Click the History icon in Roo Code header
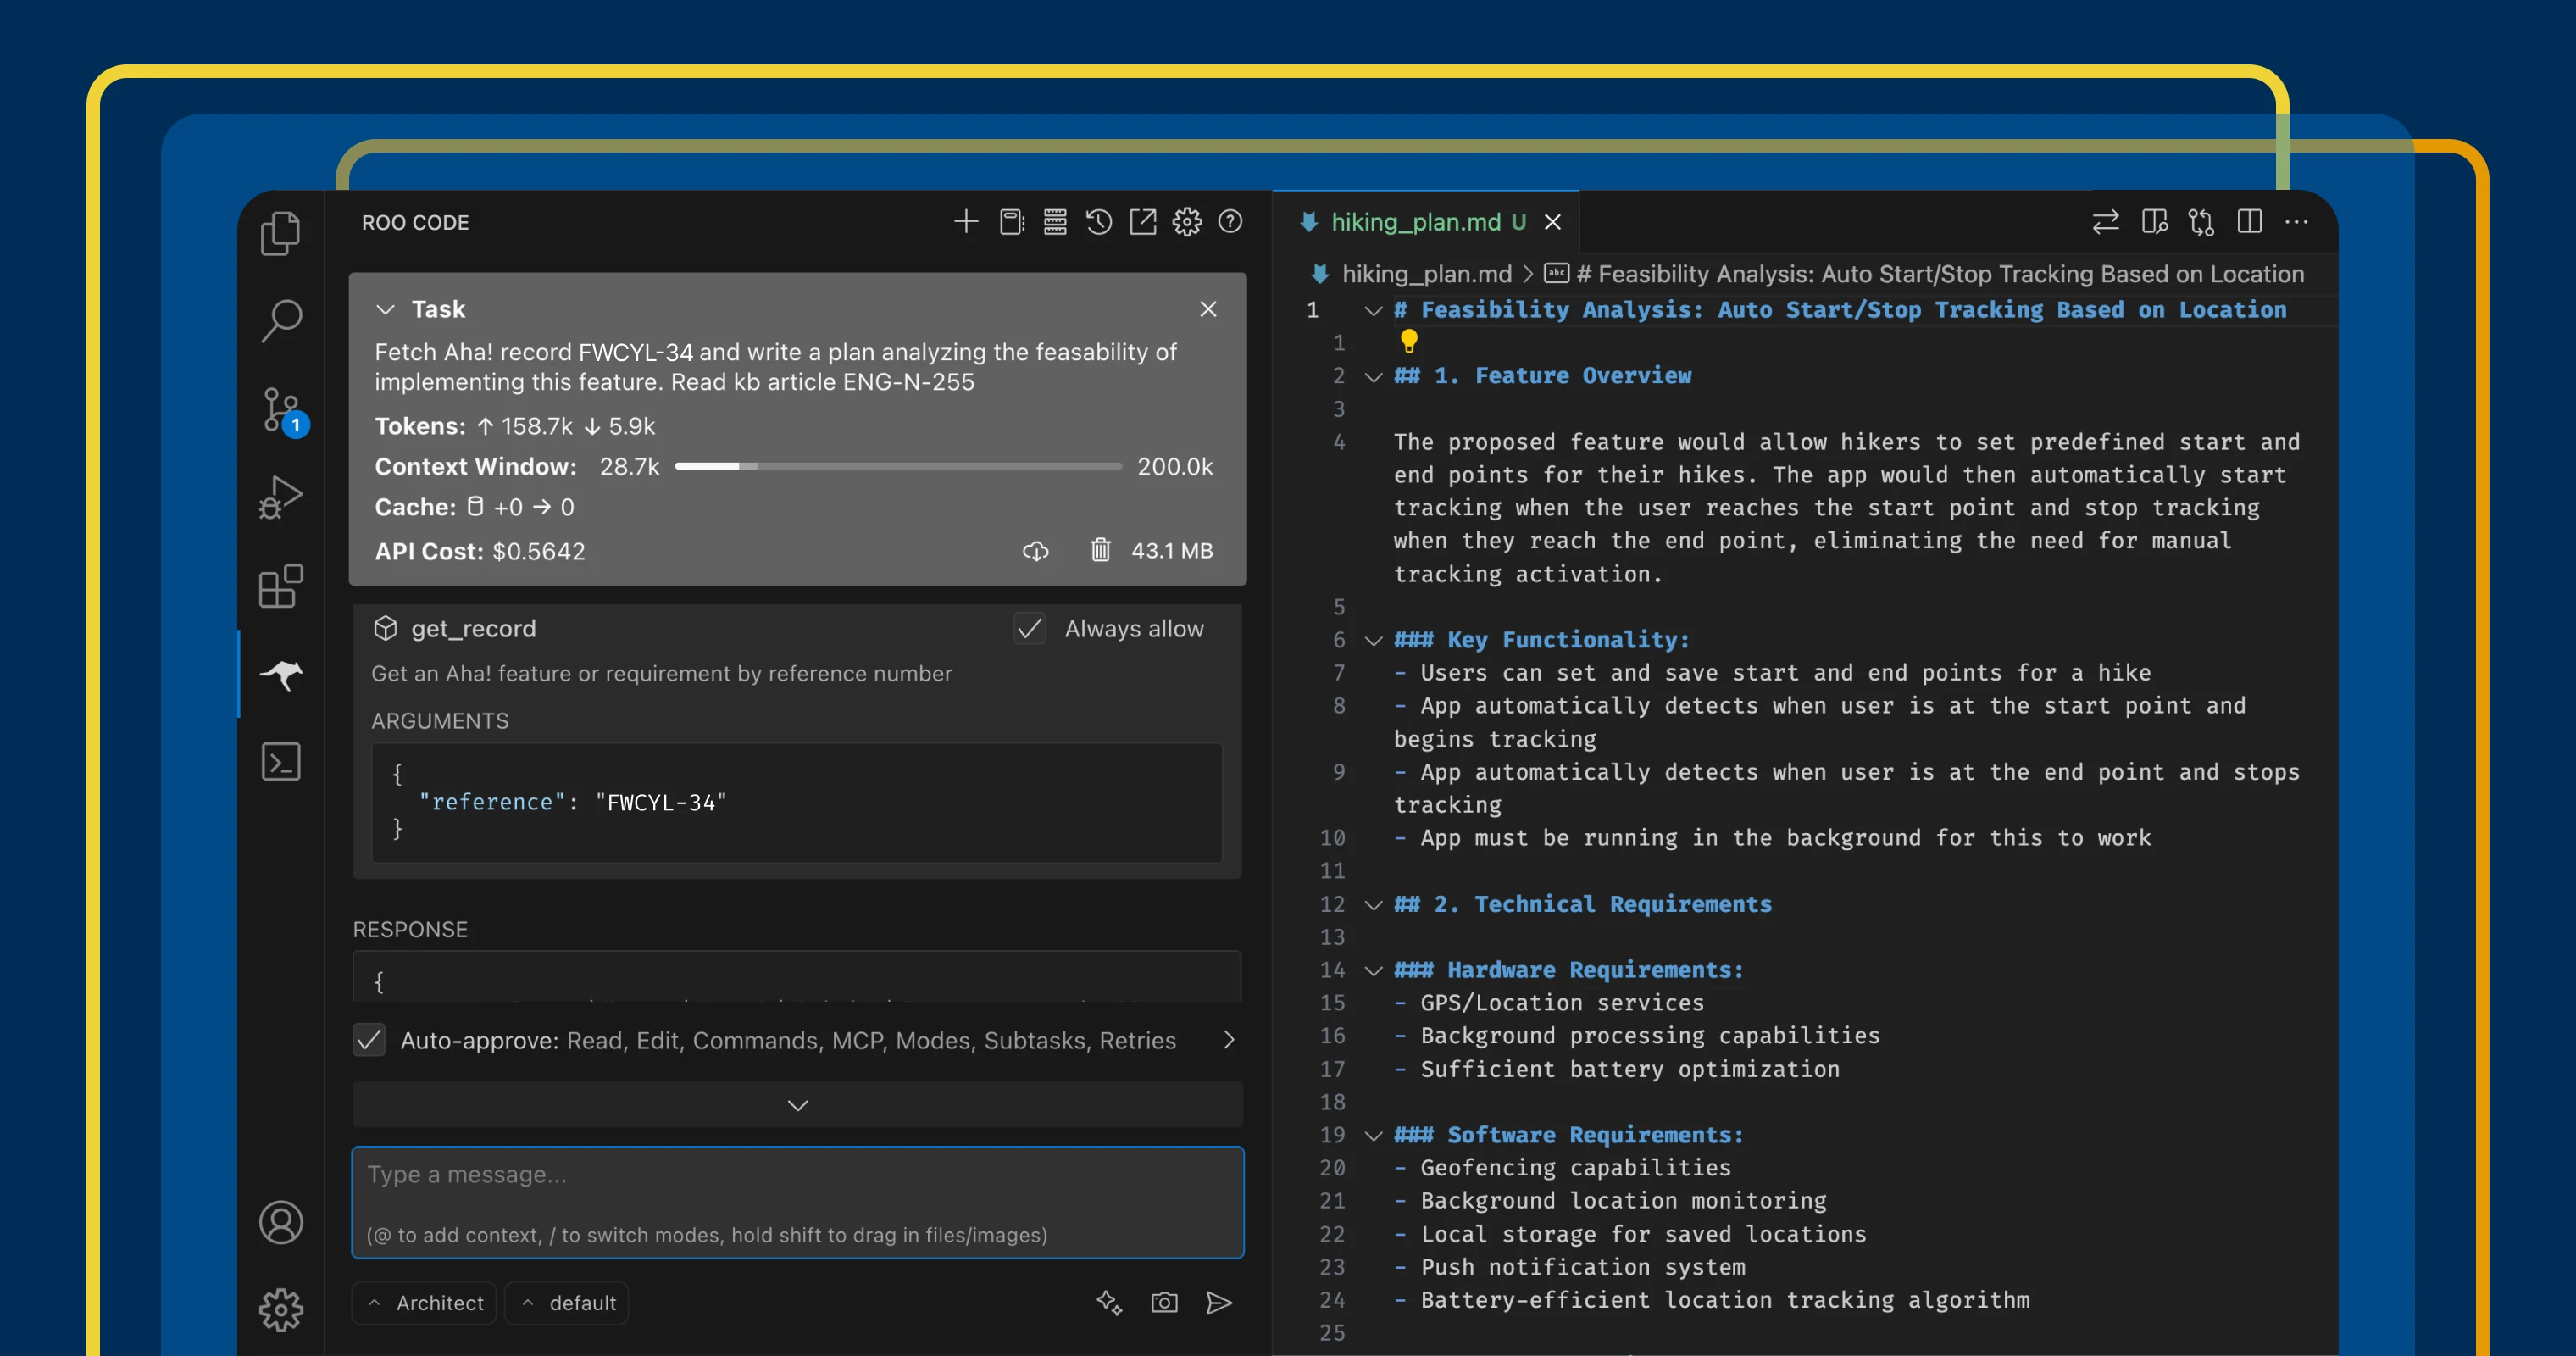Image resolution: width=2576 pixels, height=1356 pixels. coord(1098,222)
